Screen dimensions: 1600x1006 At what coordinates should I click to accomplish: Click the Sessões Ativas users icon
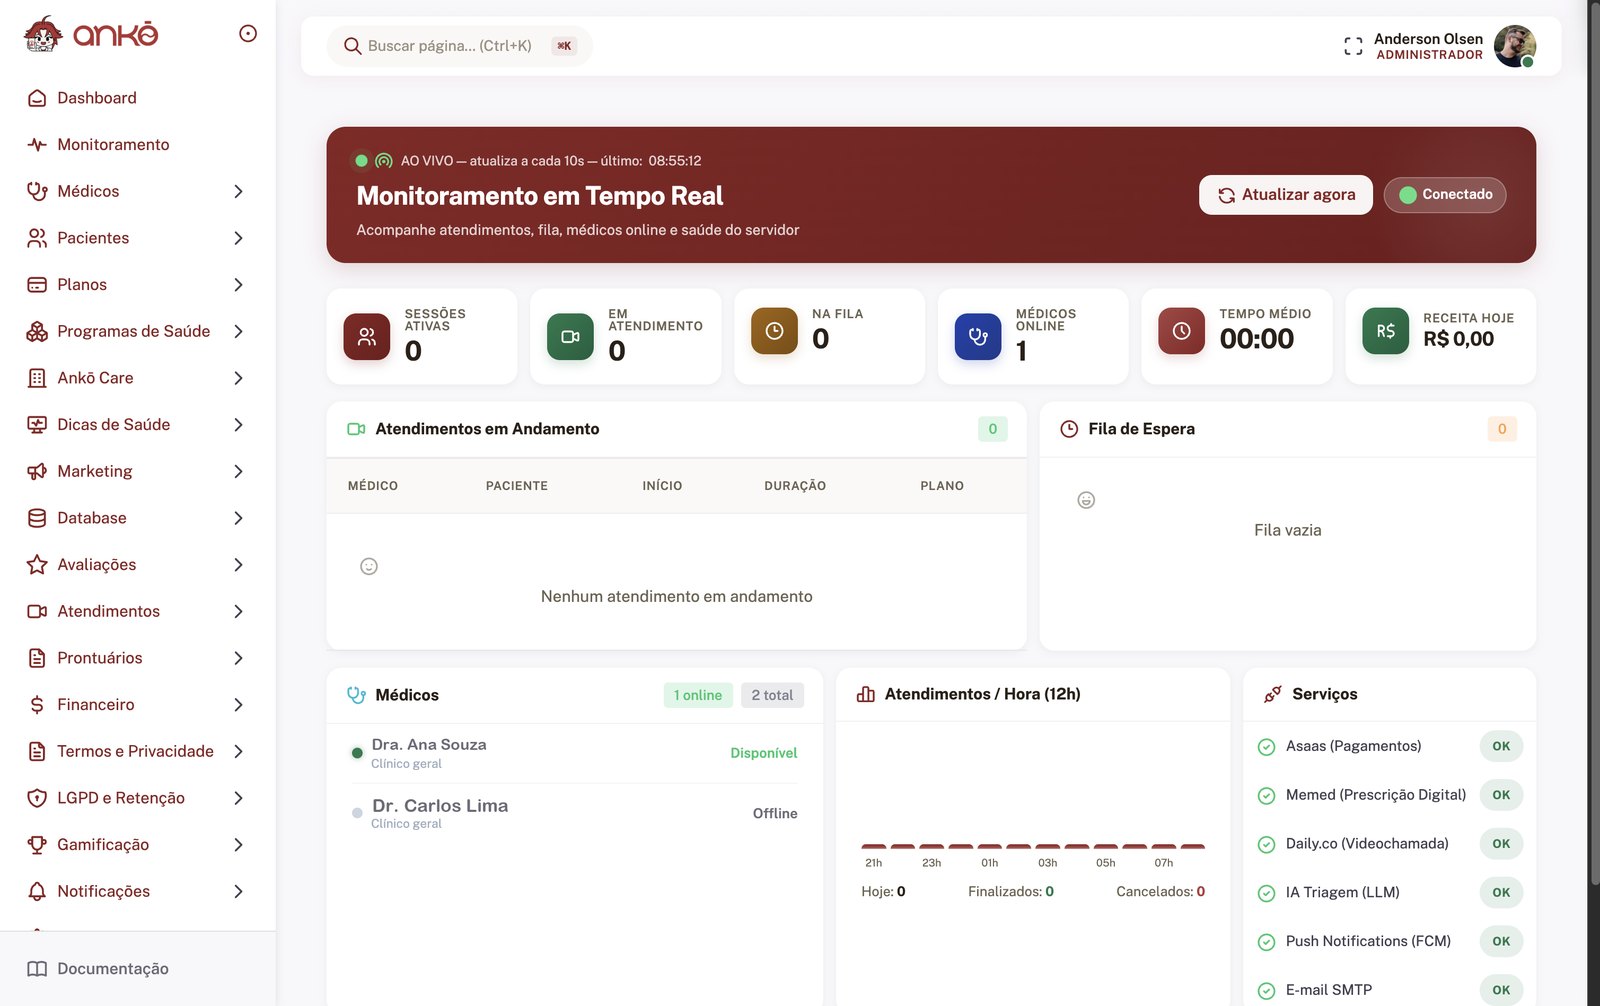pos(367,337)
